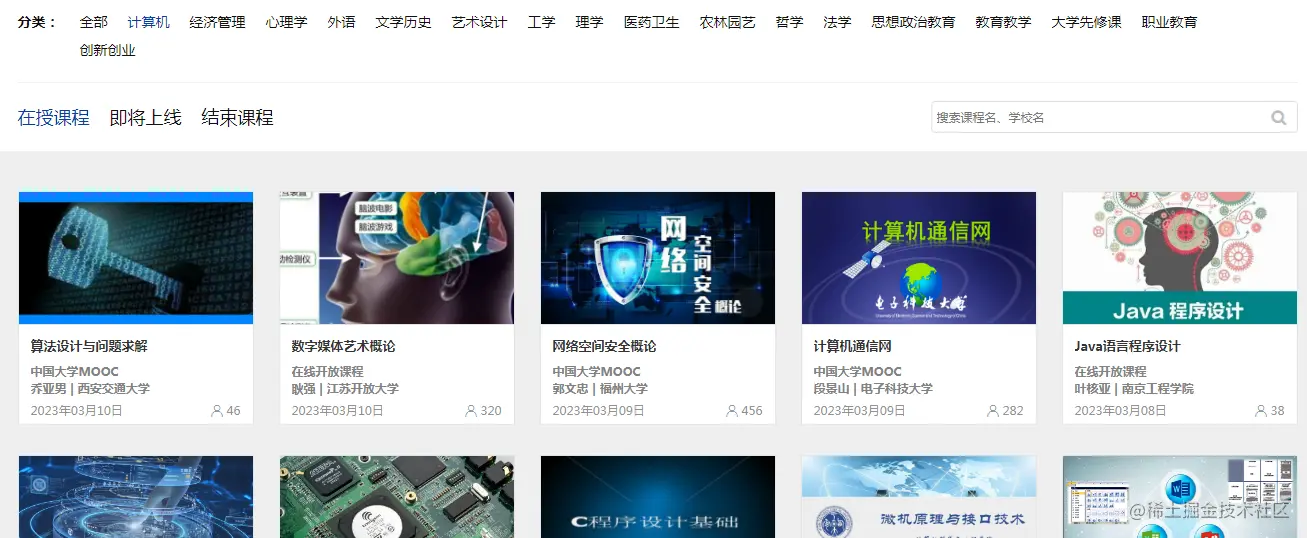Open the brain-image thumbnail for 数字媒体艺术概论
This screenshot has width=1307, height=538.
(397, 258)
